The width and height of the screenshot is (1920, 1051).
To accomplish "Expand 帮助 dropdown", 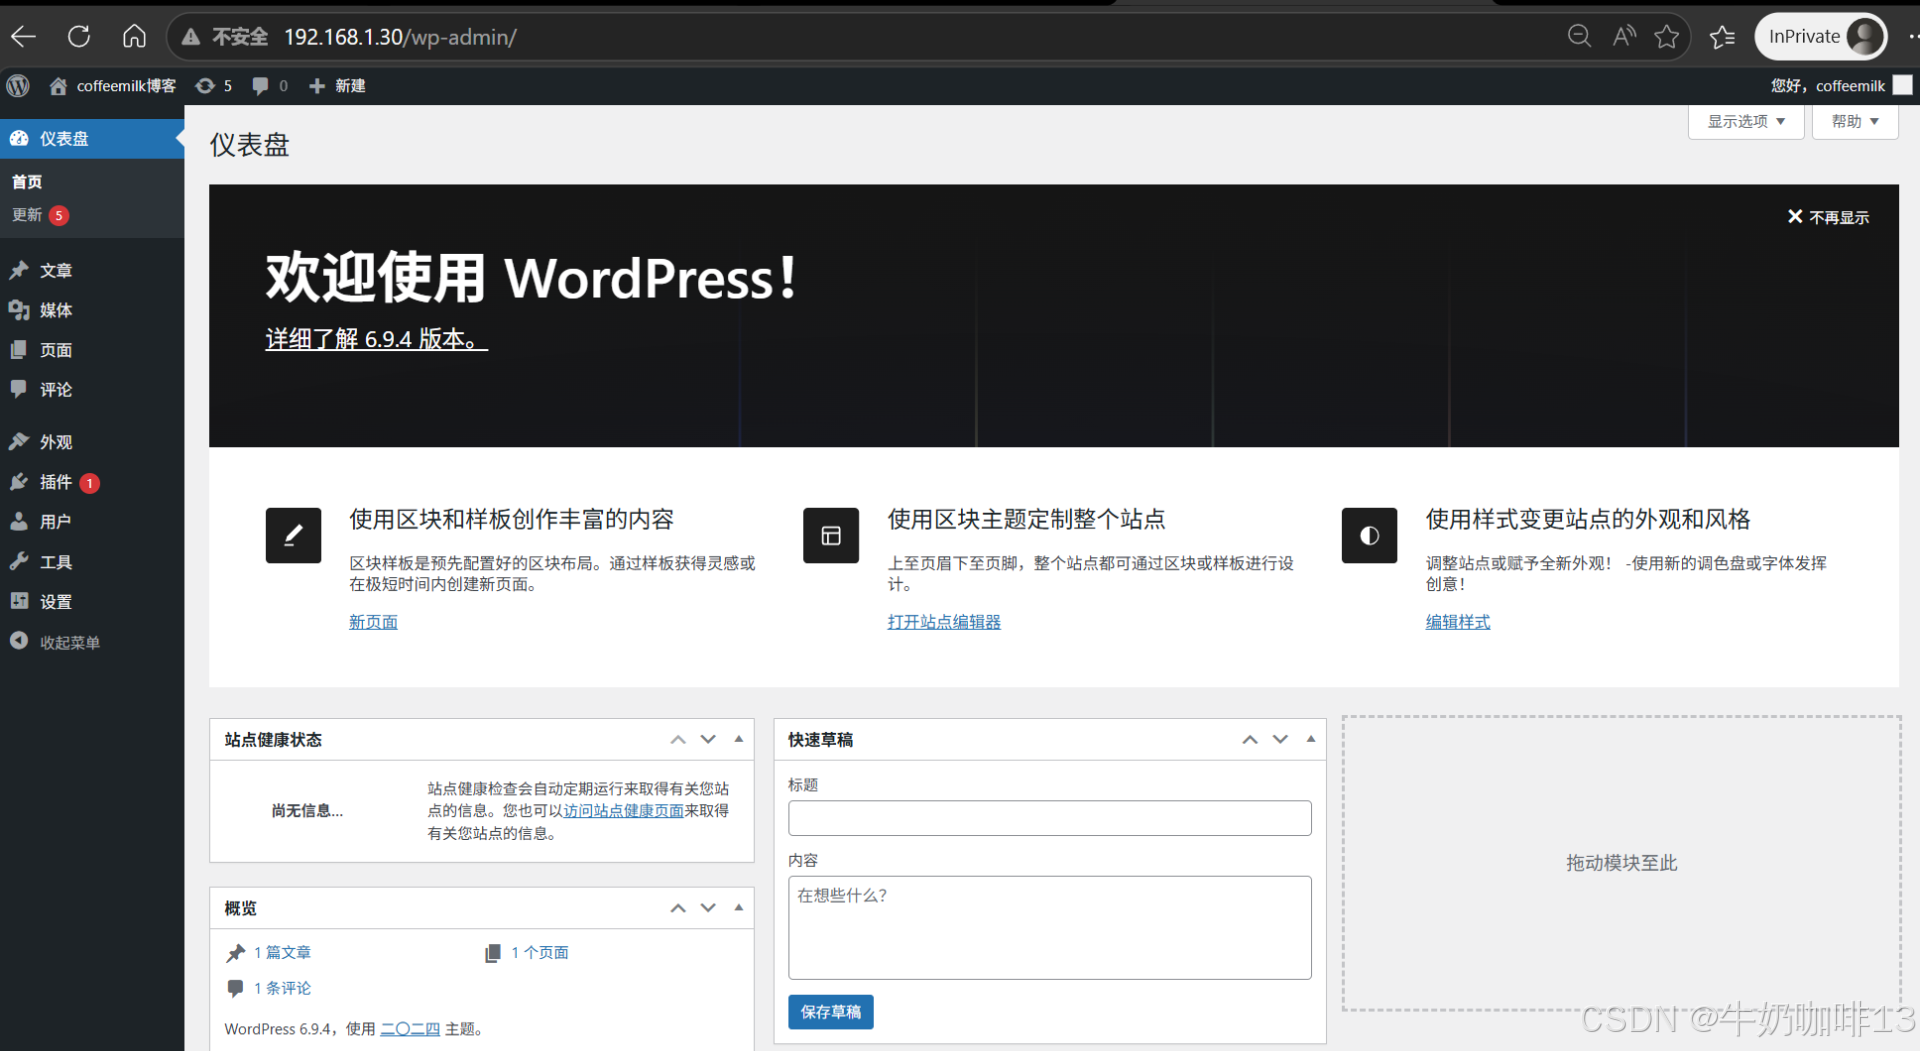I will [x=1855, y=122].
